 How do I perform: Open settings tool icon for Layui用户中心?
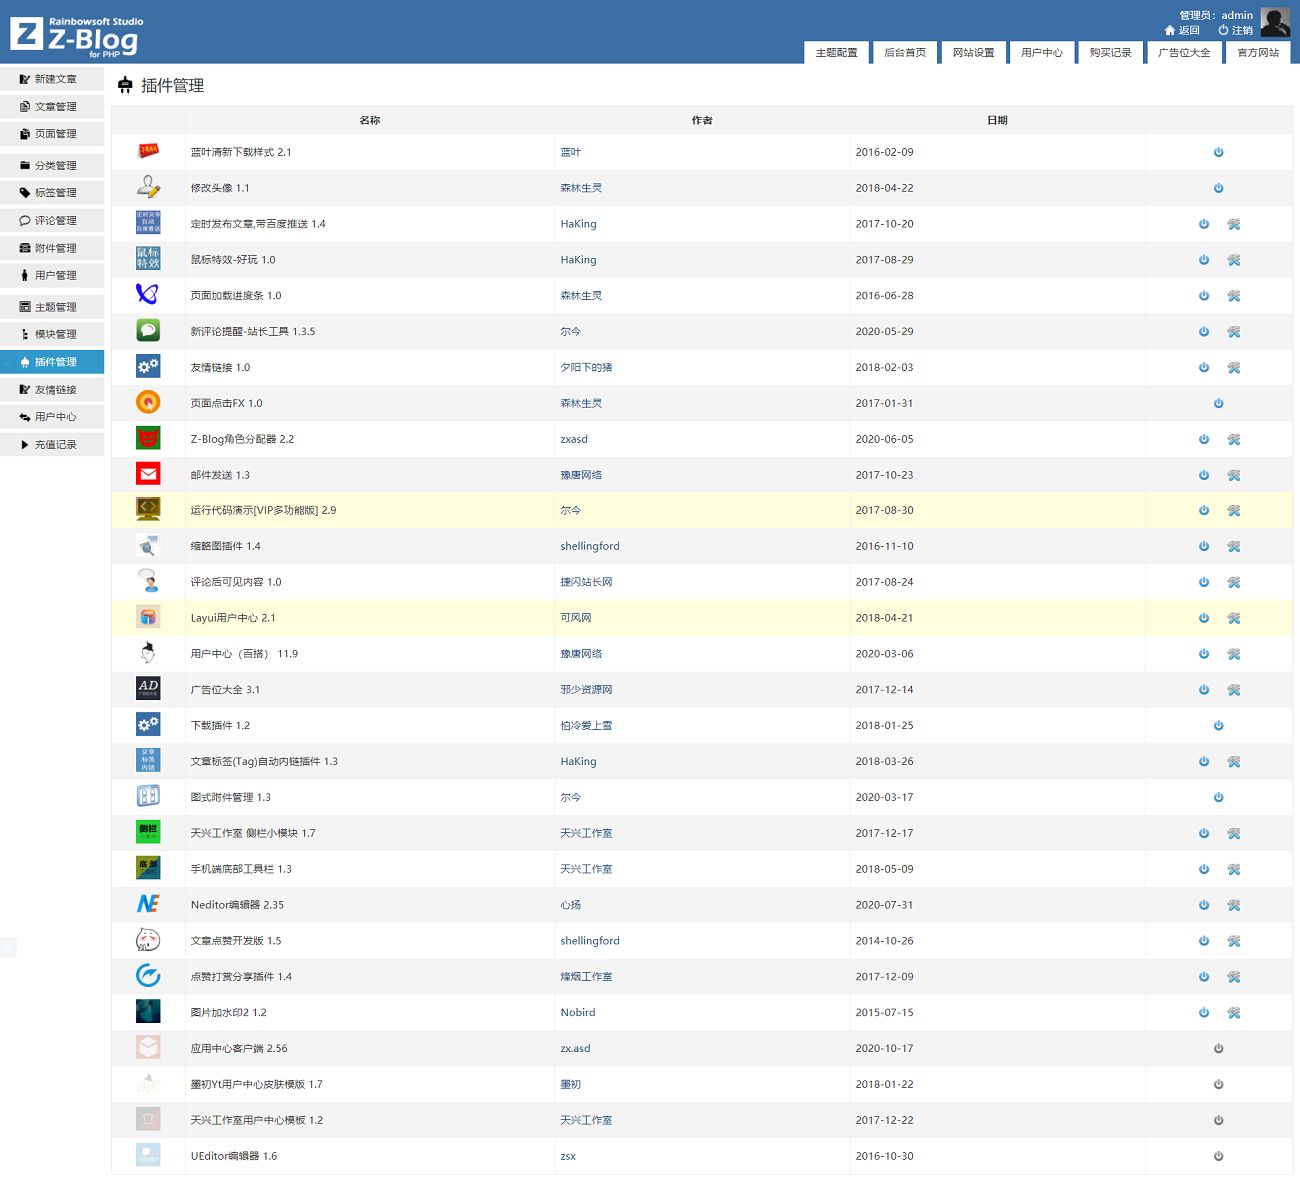coord(1234,618)
